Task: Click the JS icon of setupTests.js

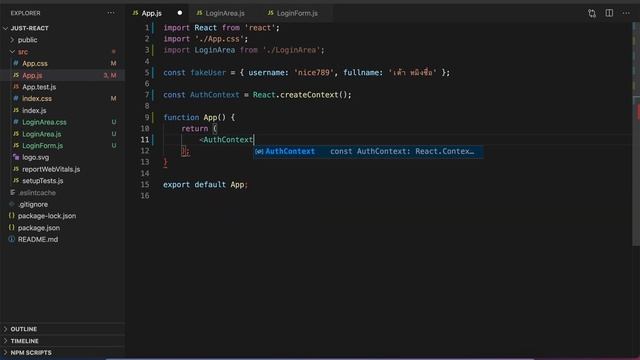Action: (16, 180)
